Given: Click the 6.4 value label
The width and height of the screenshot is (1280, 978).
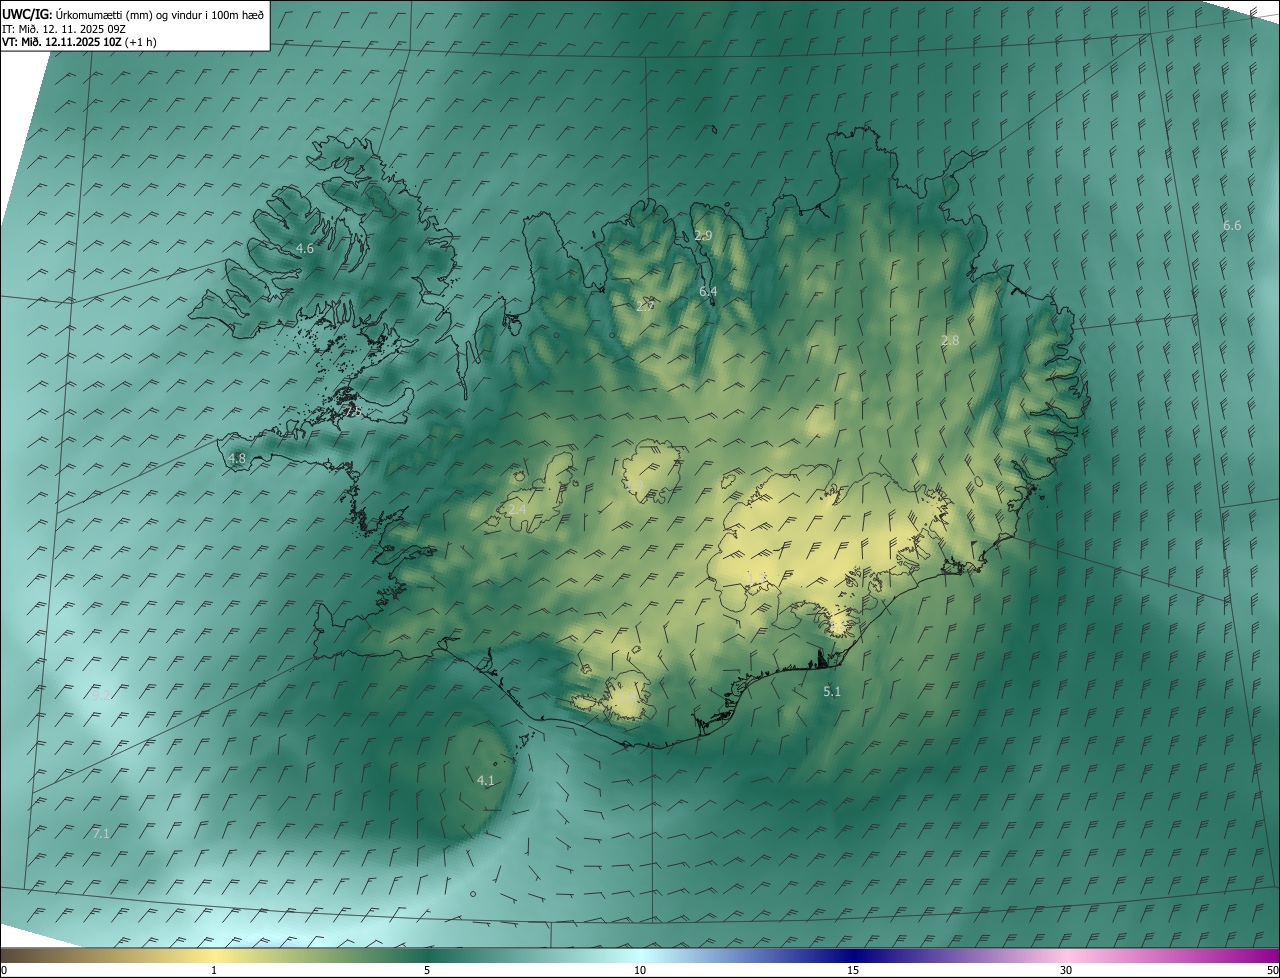Looking at the screenshot, I should click(708, 291).
